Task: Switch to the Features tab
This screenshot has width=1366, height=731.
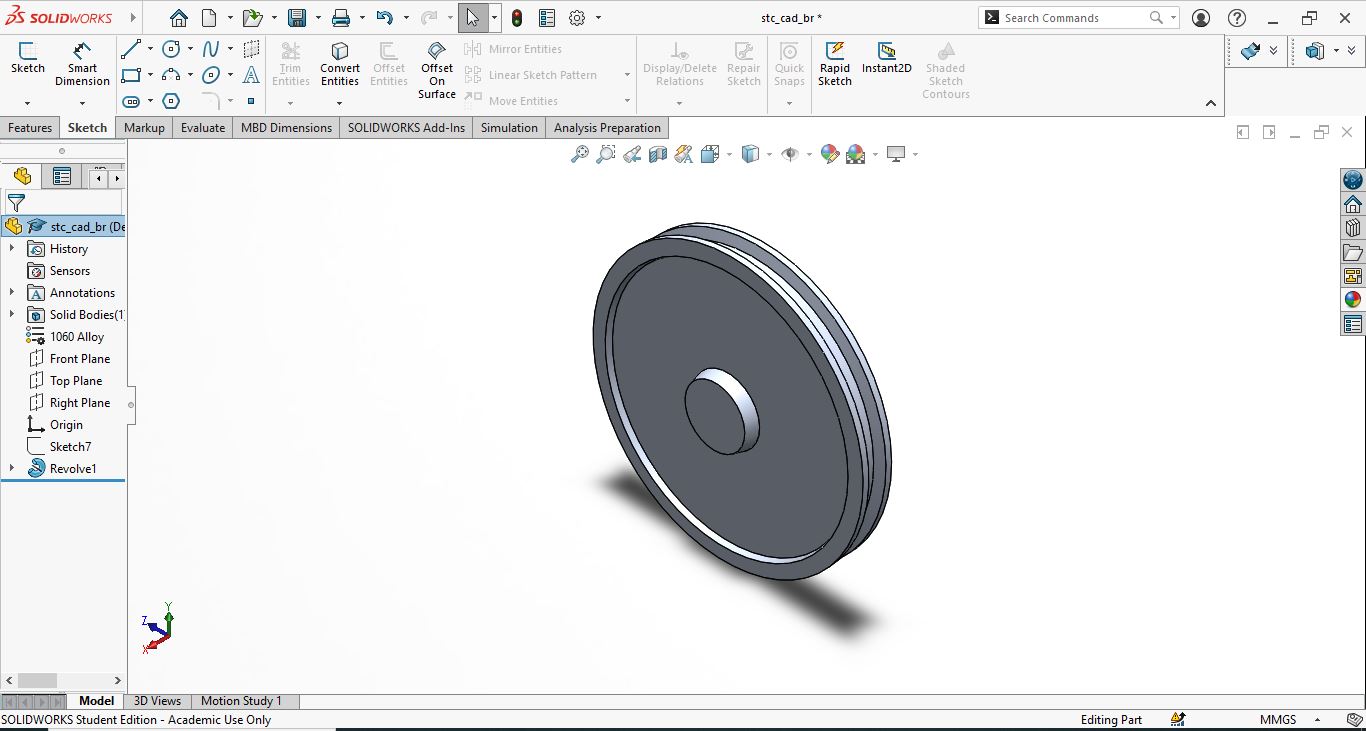Action: (x=30, y=128)
